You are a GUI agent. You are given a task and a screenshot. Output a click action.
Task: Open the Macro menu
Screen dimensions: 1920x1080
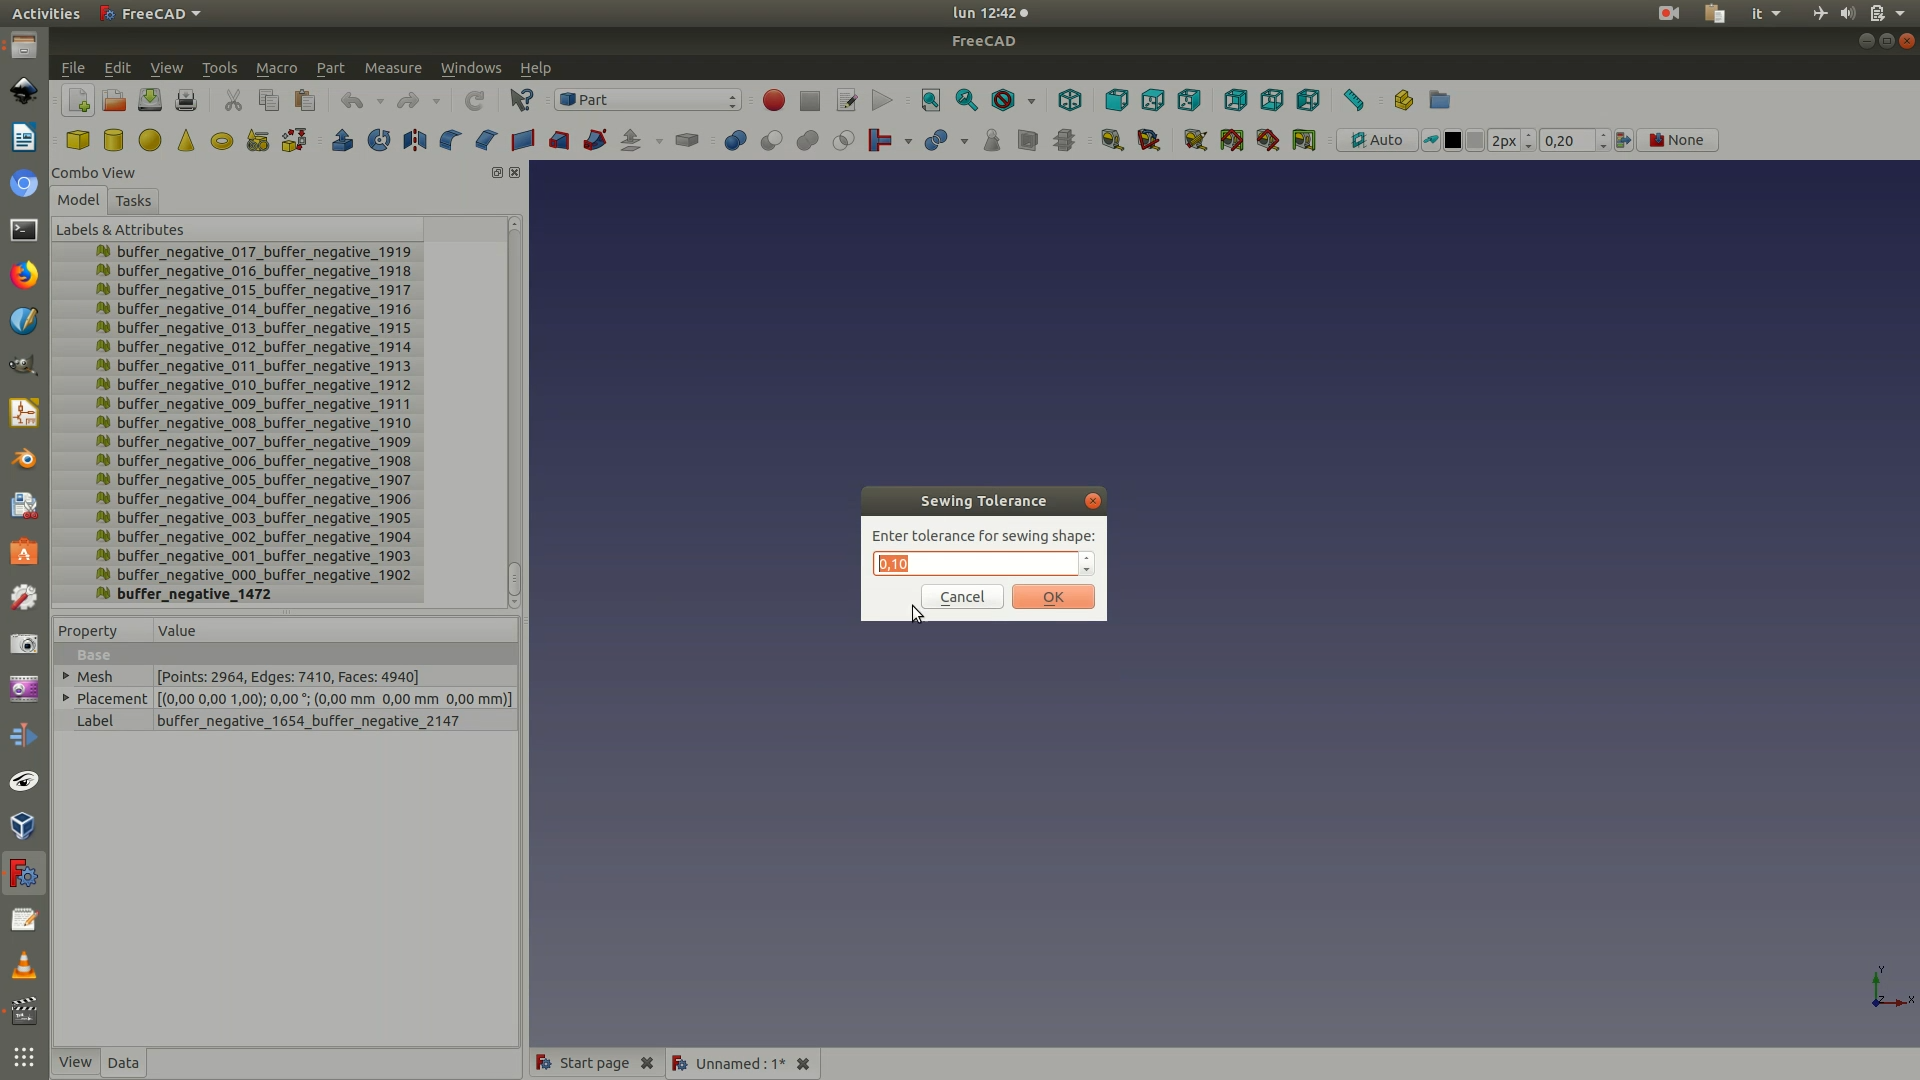(x=276, y=68)
